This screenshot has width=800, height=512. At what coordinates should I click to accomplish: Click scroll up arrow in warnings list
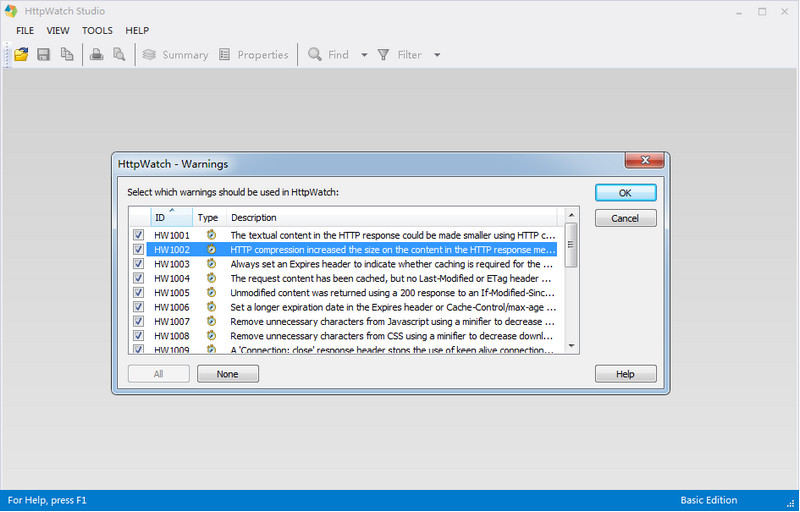571,215
